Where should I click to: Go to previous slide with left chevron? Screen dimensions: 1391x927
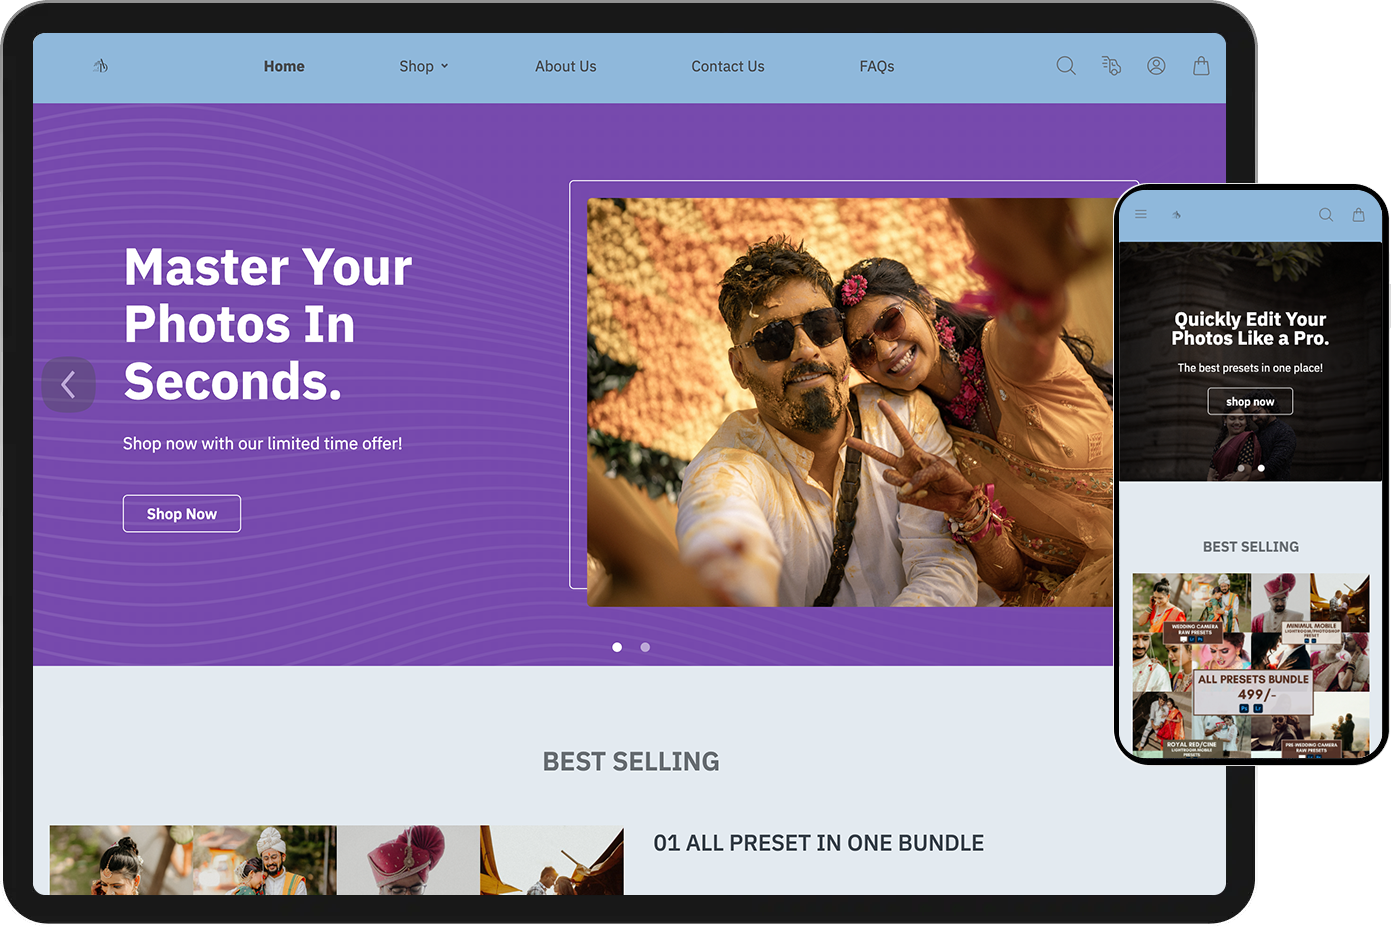(68, 384)
